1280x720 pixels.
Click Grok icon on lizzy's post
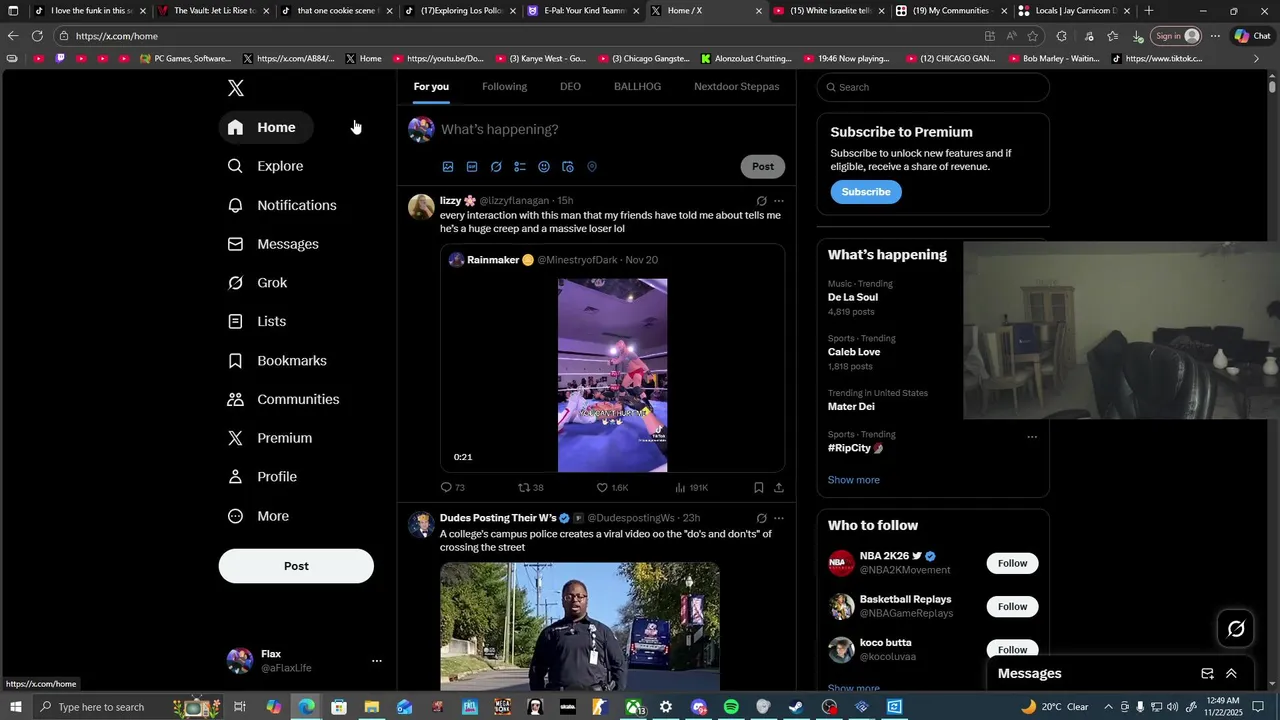coord(761,201)
